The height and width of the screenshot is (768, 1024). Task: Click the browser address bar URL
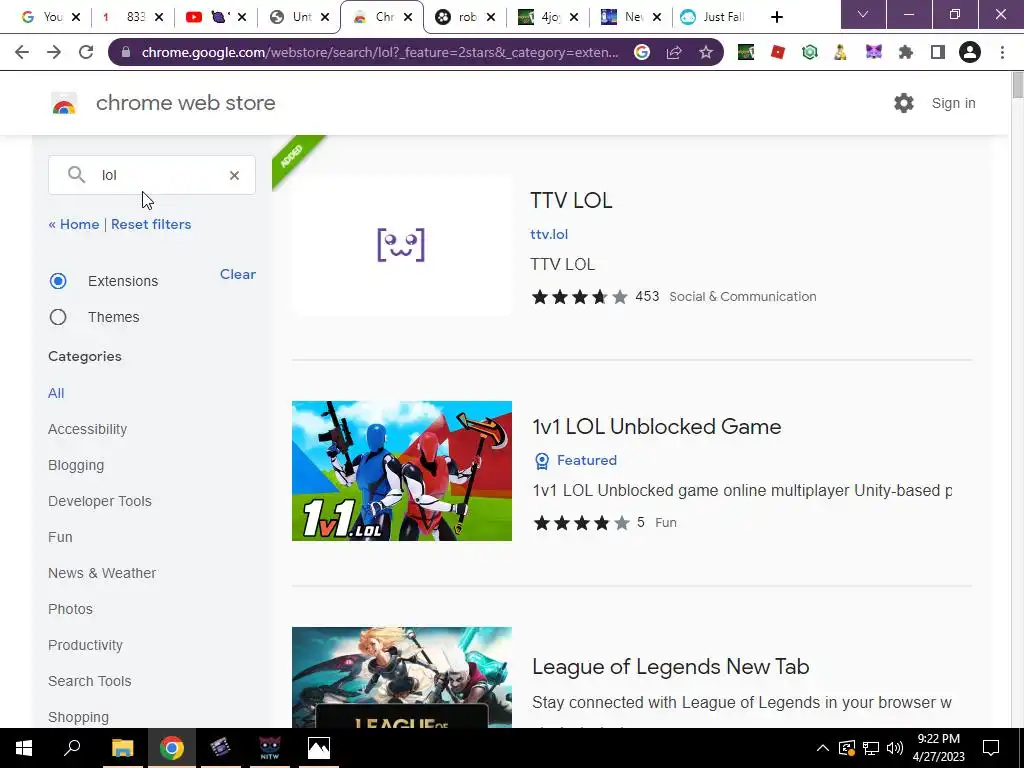pos(379,52)
